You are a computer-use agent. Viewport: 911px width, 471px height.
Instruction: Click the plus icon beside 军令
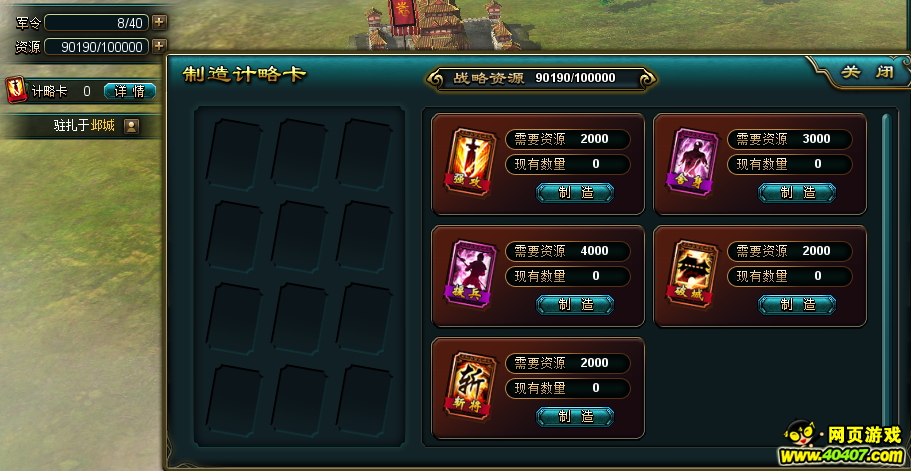tap(159, 23)
